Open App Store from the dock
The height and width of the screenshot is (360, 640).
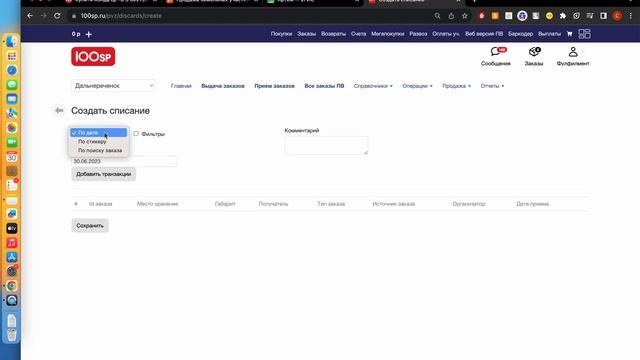12,257
